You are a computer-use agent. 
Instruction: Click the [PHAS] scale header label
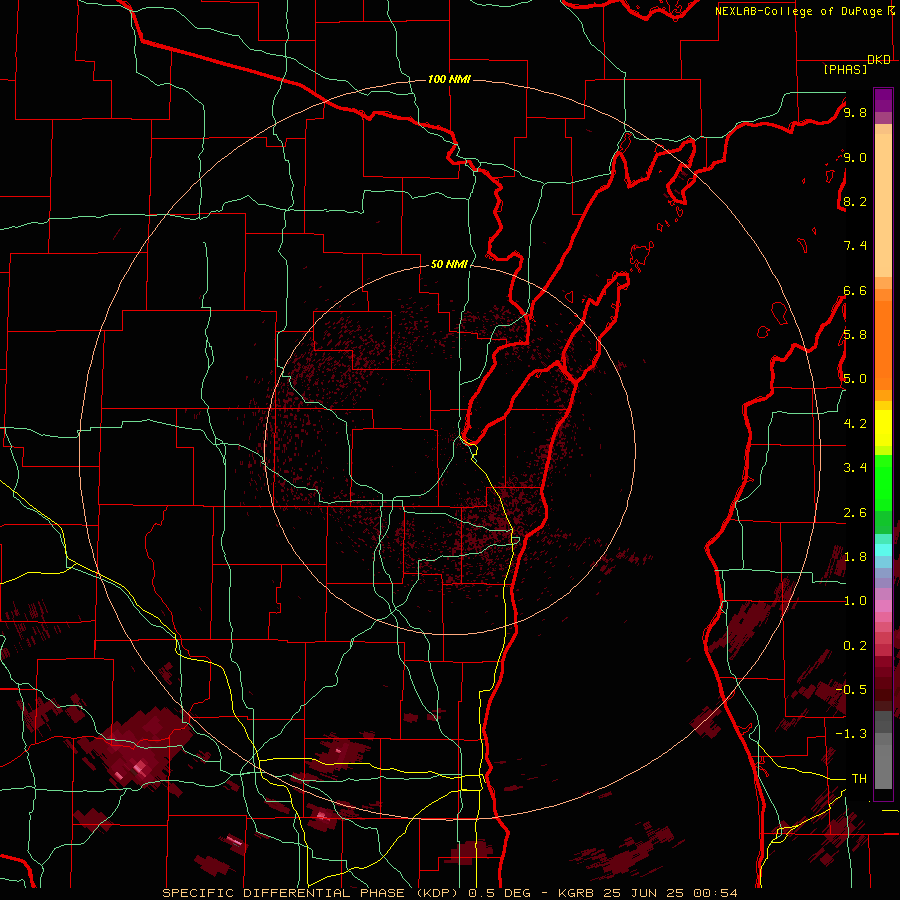click(x=845, y=70)
